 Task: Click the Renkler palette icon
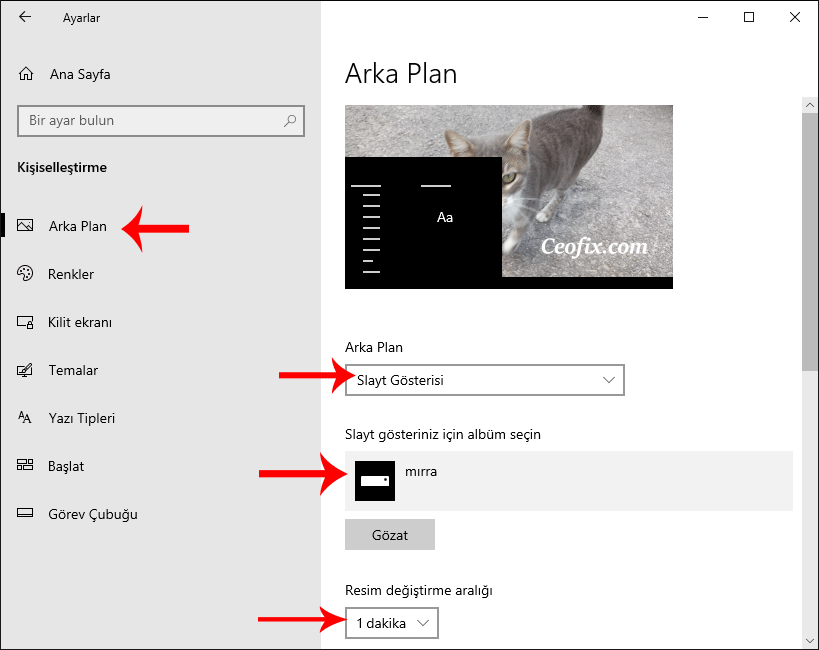(25, 273)
